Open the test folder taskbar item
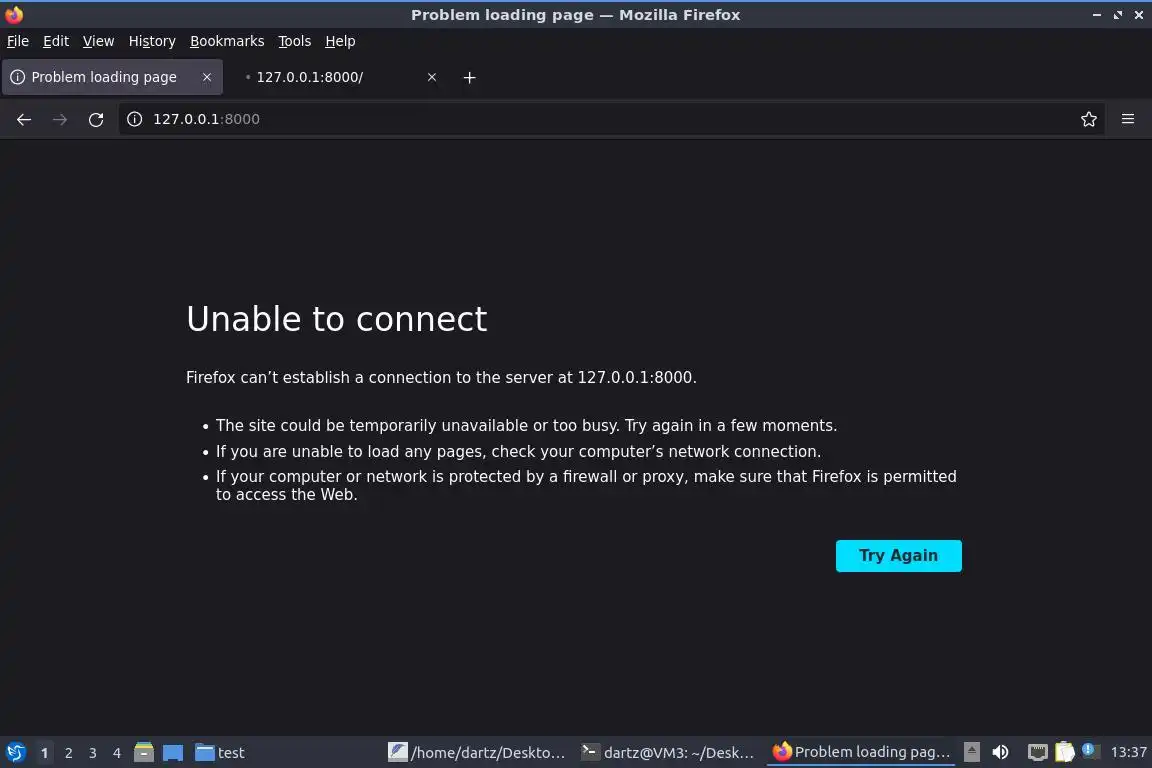The width and height of the screenshot is (1152, 768). [x=220, y=753]
